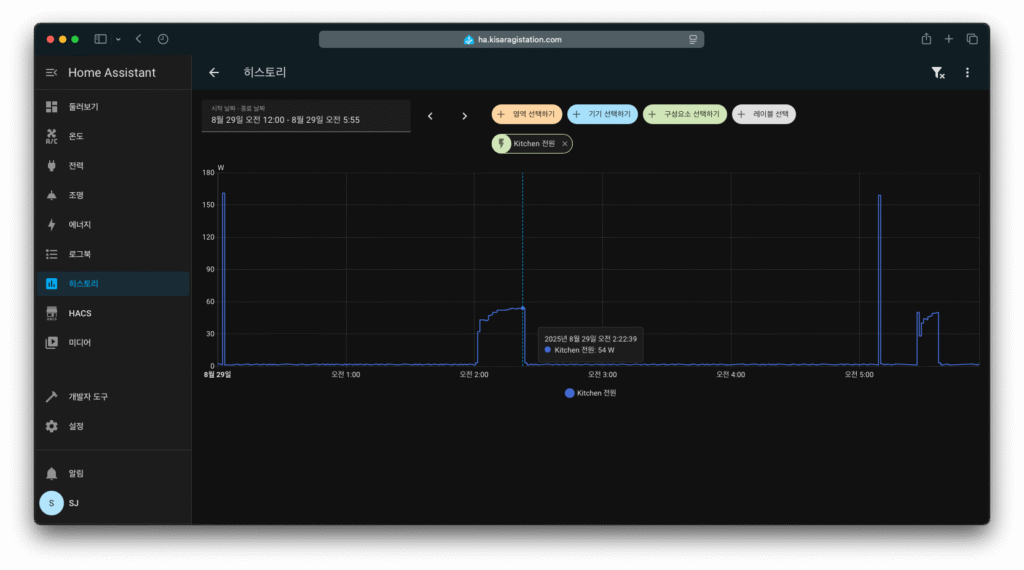This screenshot has width=1024, height=570.
Task: Click the back arrow next to 히스토리
Action: coord(214,73)
